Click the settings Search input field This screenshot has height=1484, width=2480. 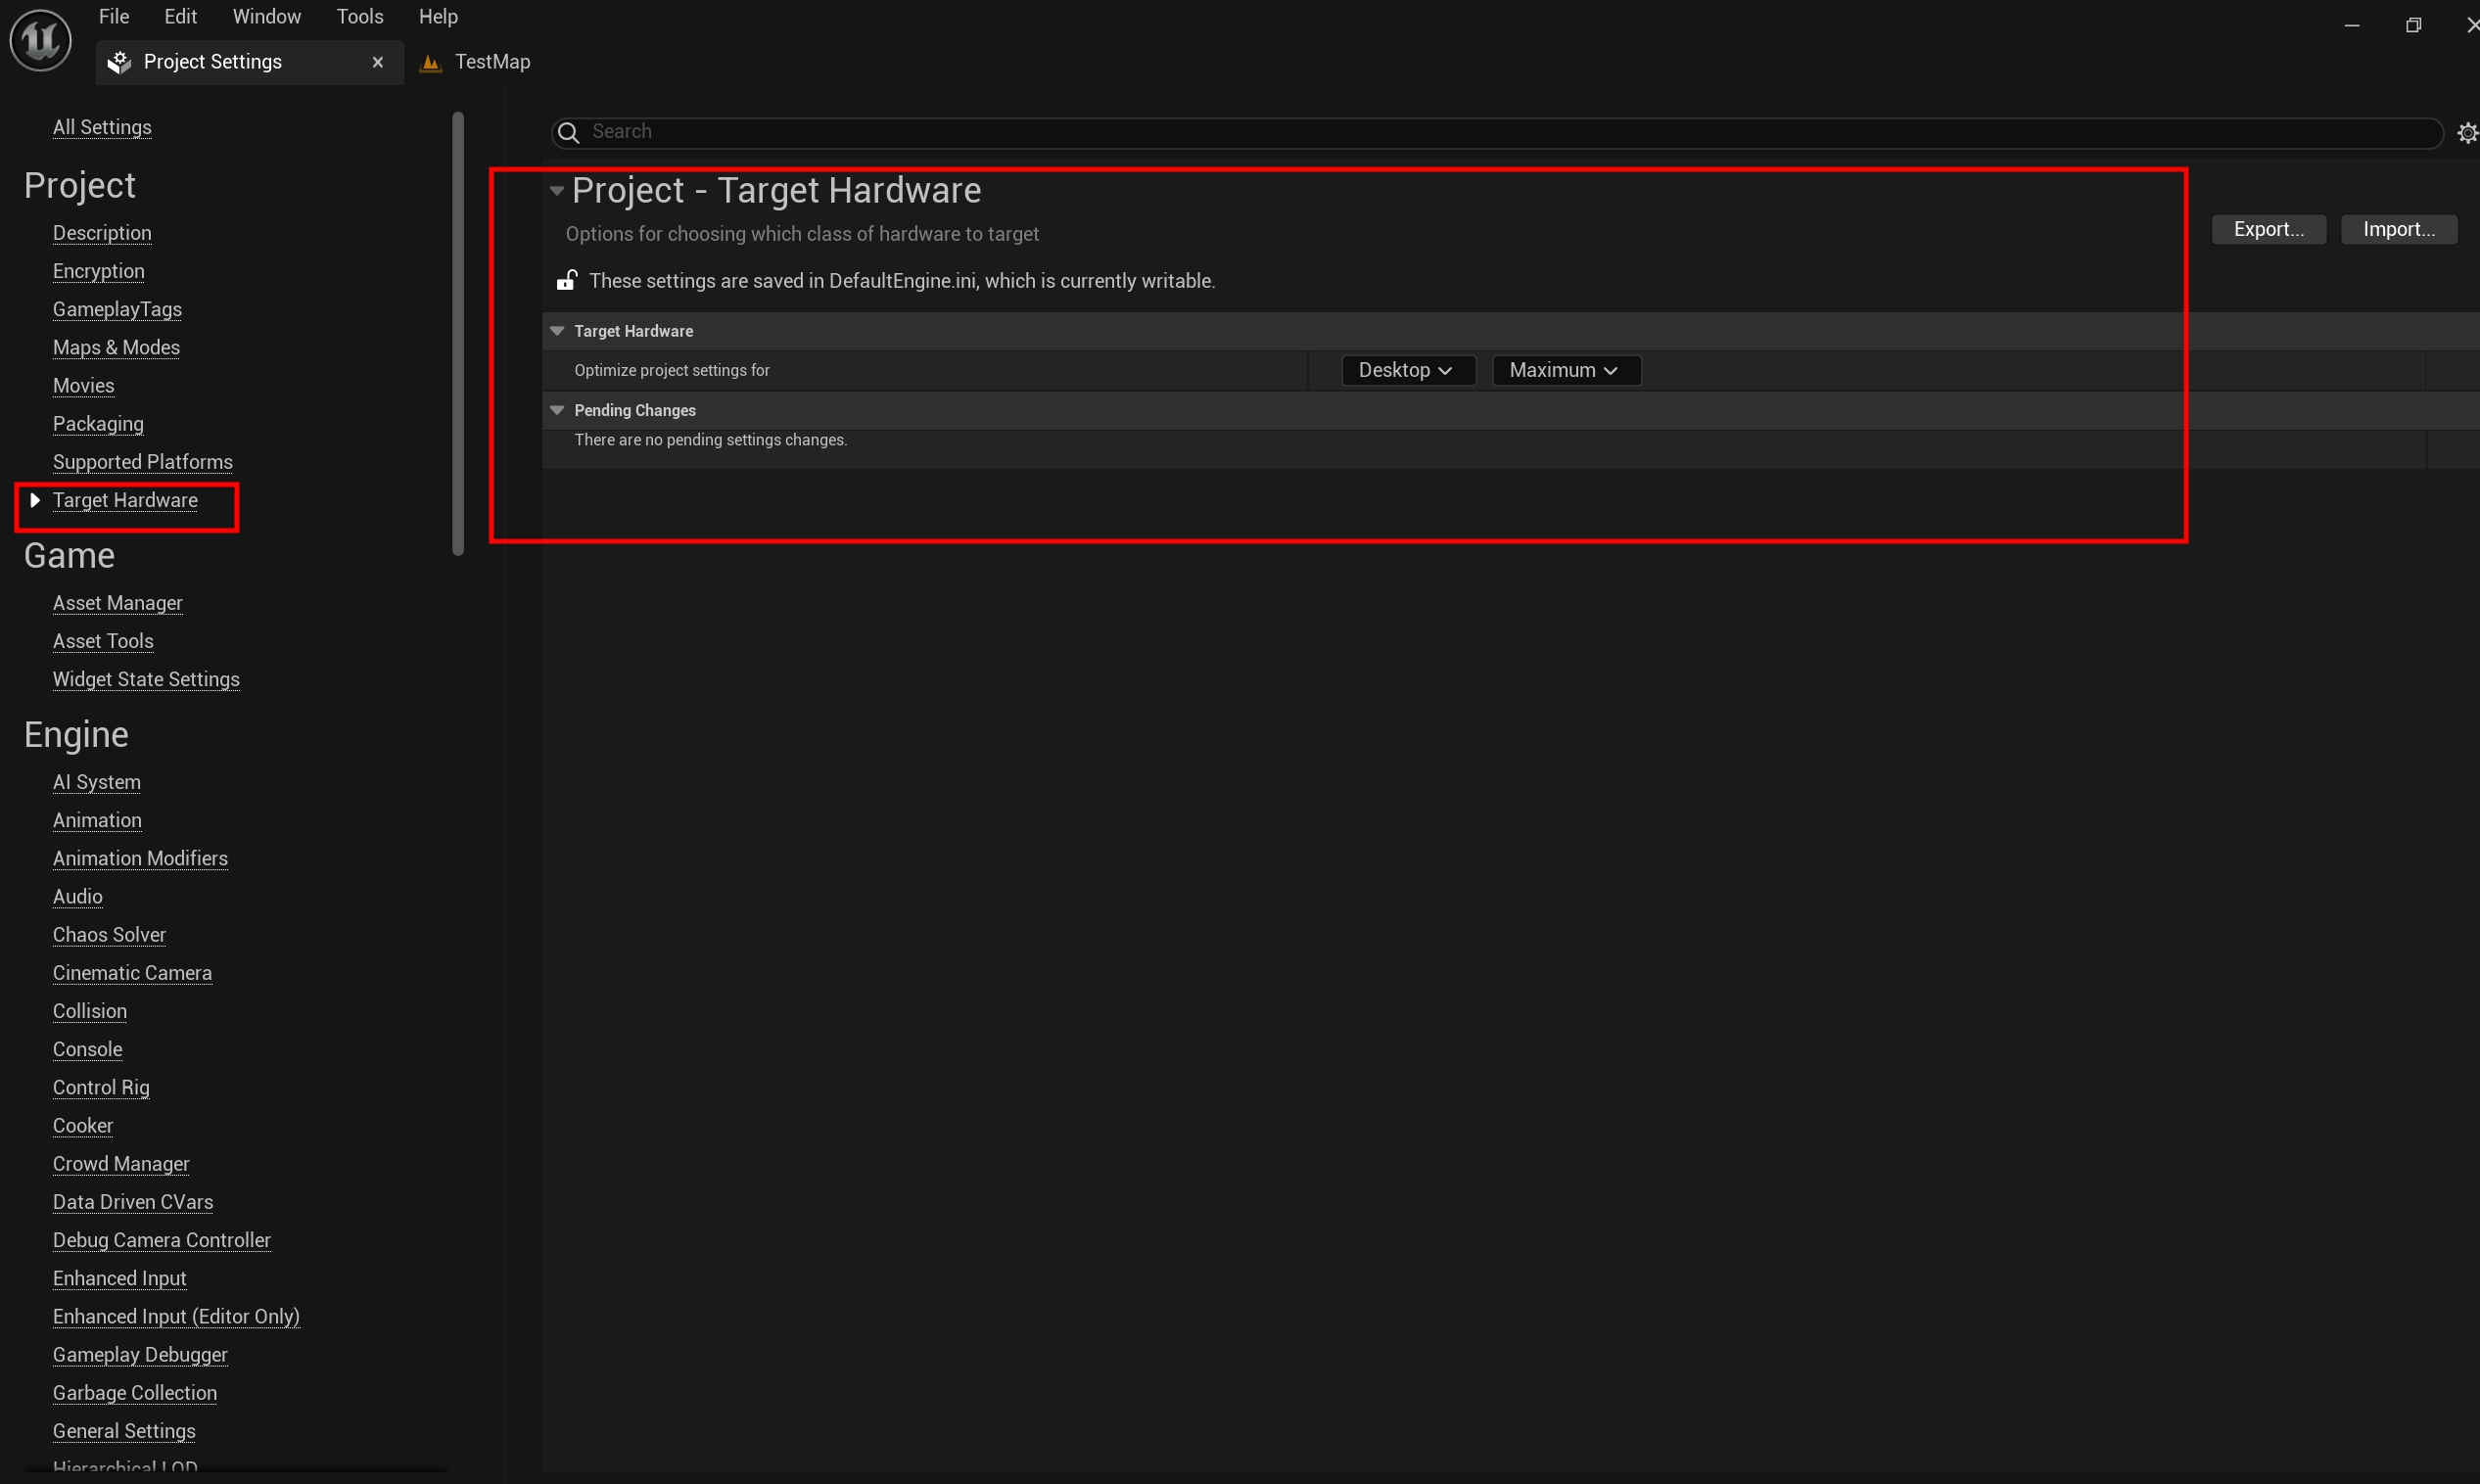pos(1497,132)
